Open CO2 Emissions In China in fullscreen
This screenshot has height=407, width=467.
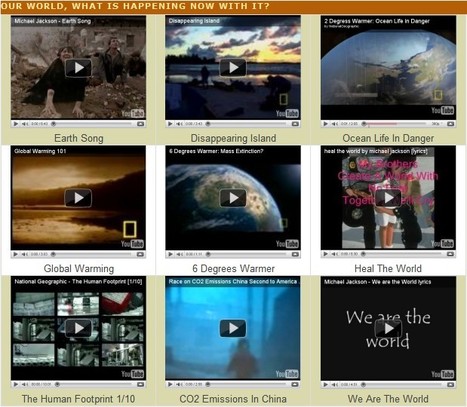point(295,384)
